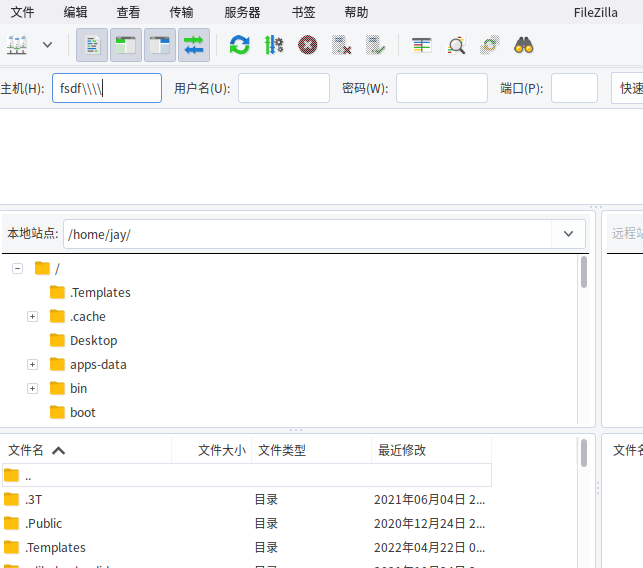Click local tree vertical scrollbar
This screenshot has width=643, height=568.
584,272
